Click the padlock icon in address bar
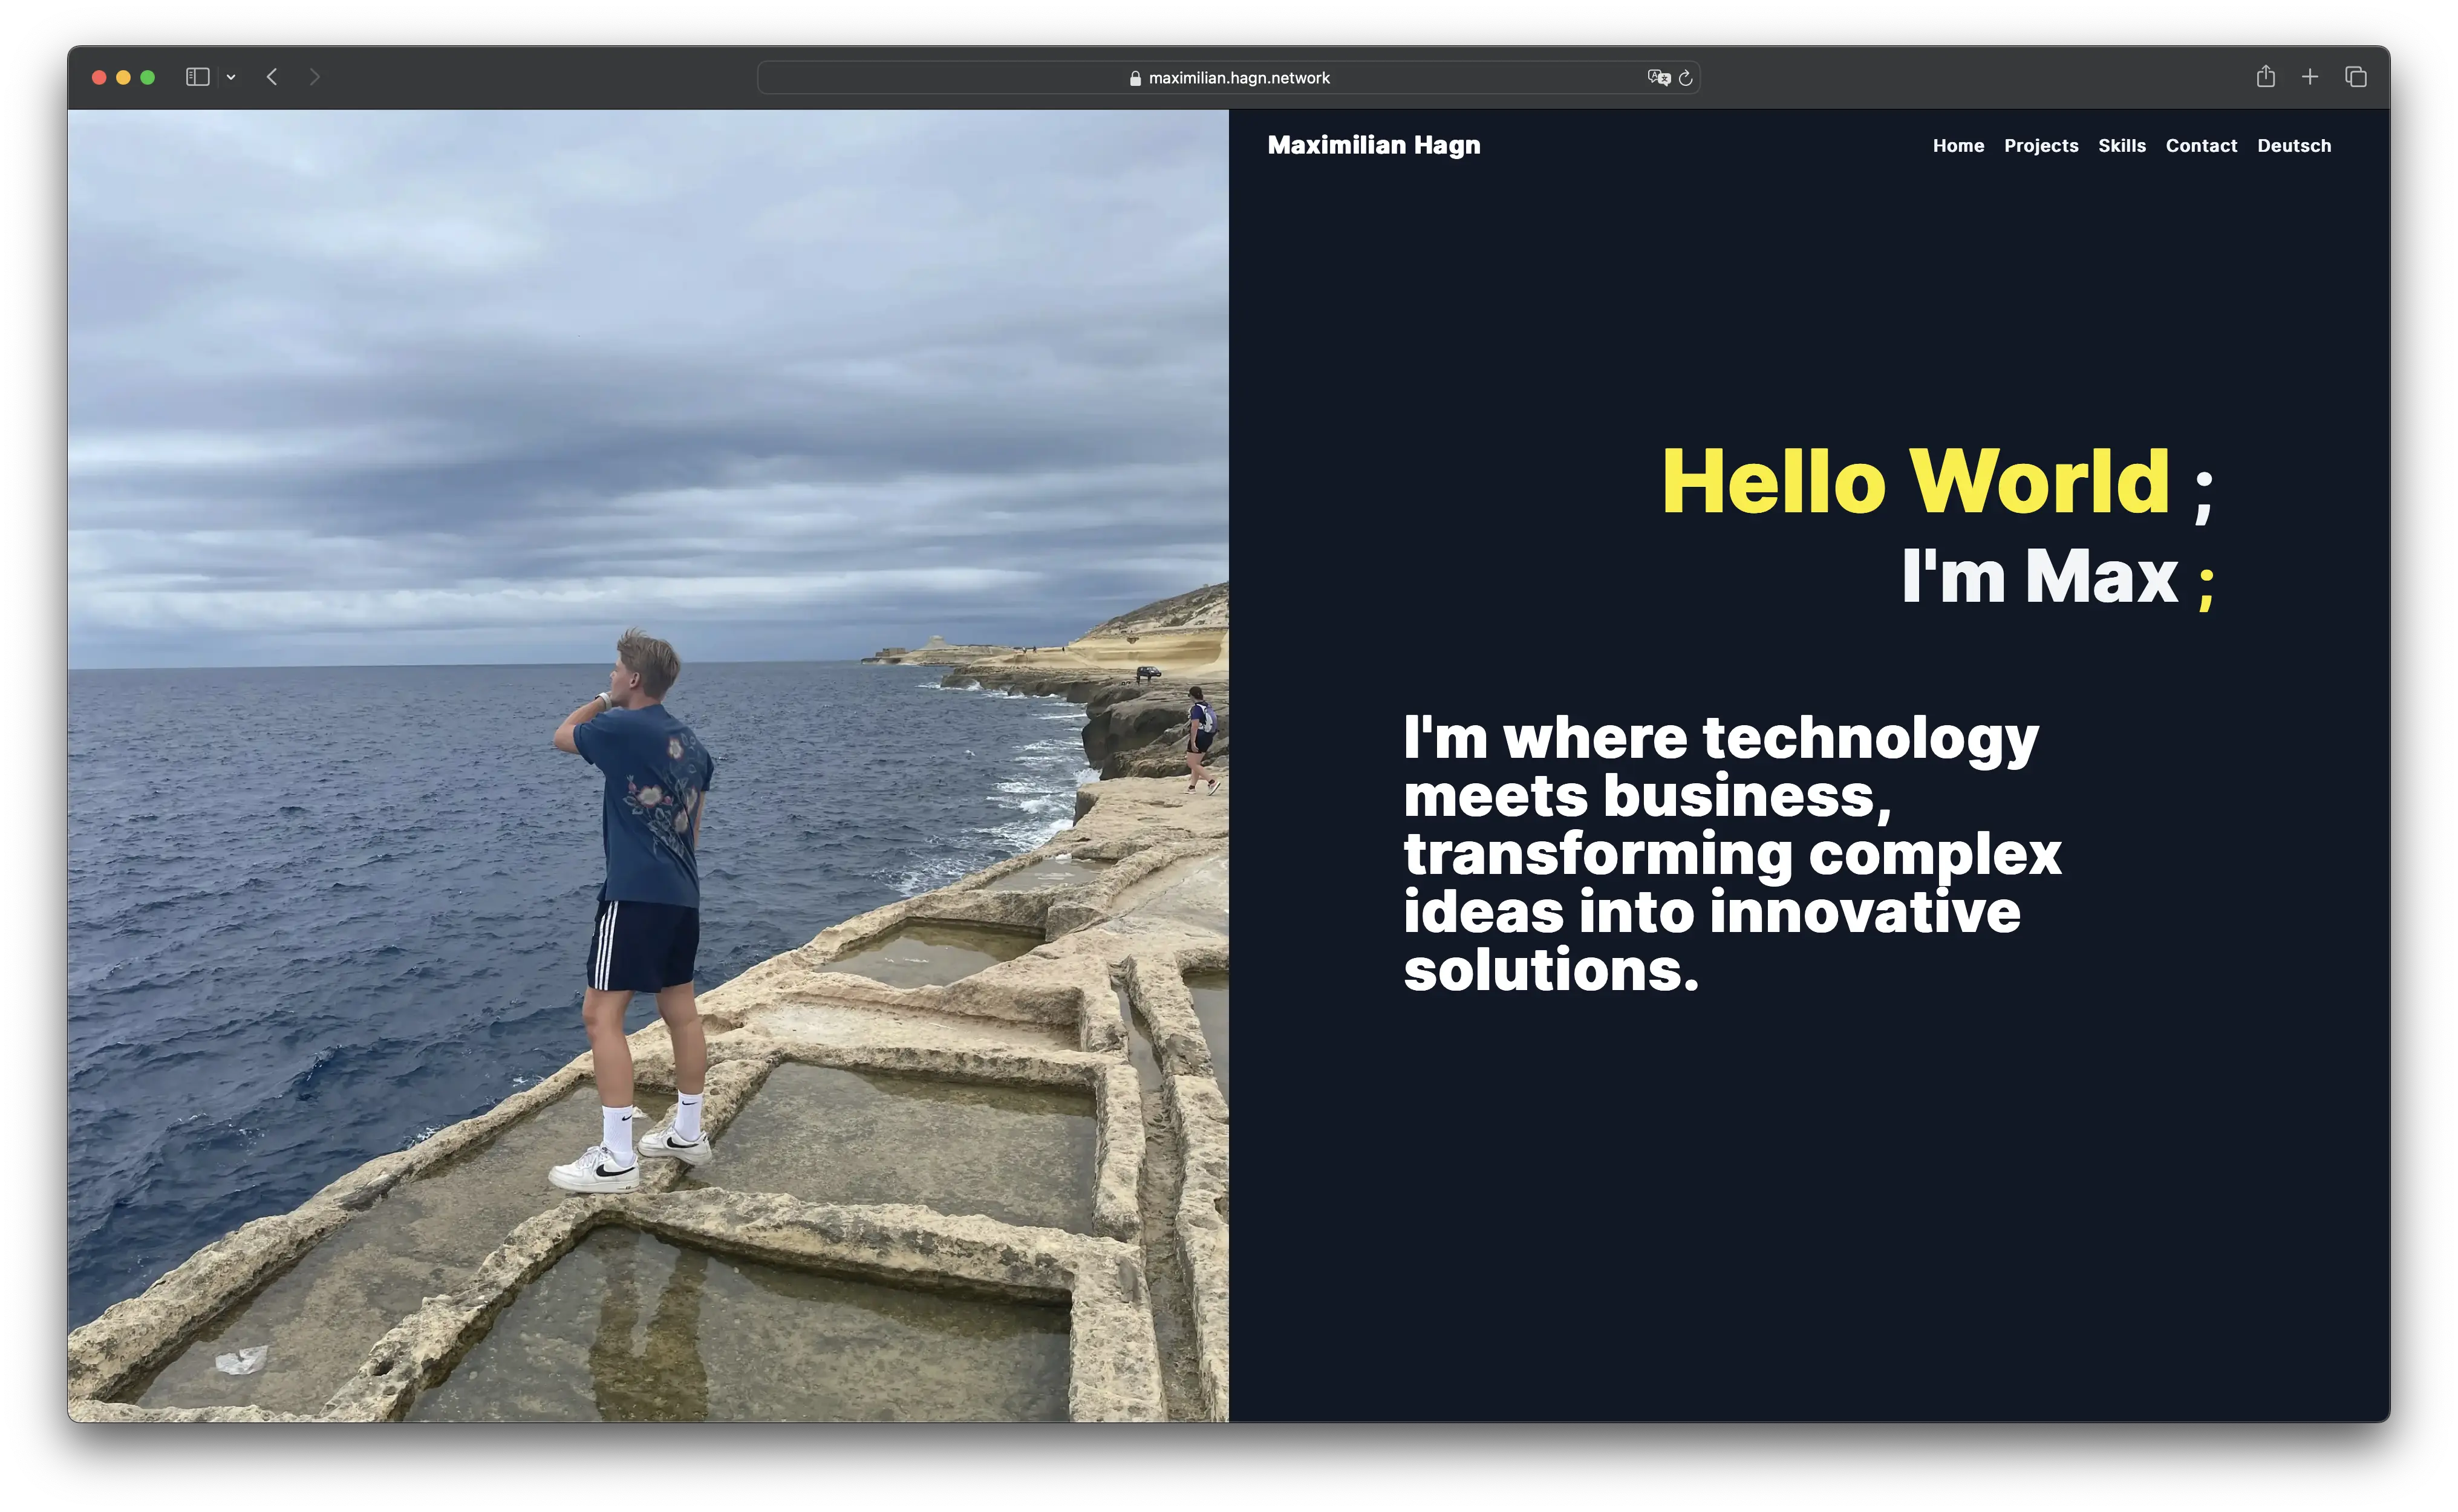This screenshot has width=2458, height=1512. pos(1135,78)
